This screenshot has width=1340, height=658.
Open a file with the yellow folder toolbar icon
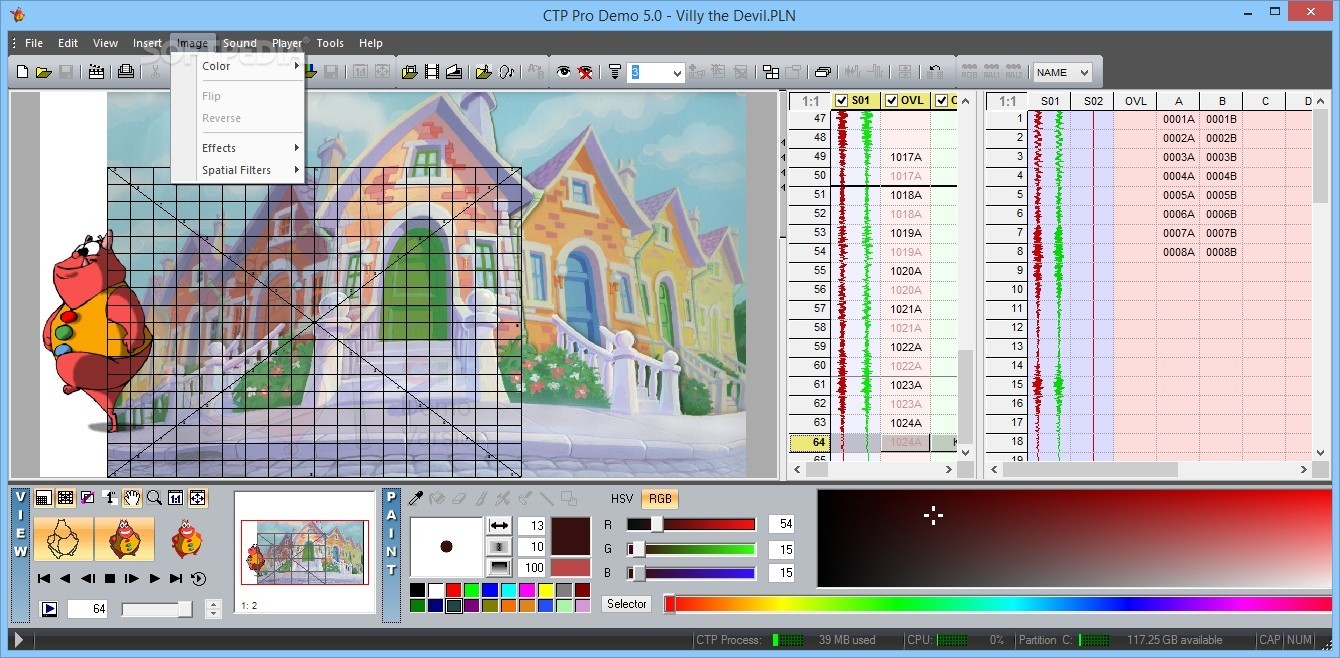coord(44,72)
